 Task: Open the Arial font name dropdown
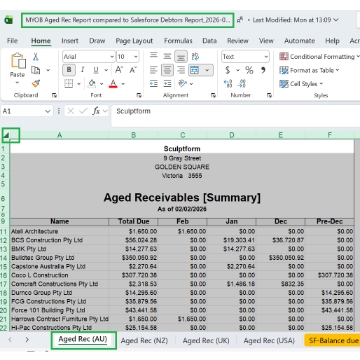pos(112,57)
